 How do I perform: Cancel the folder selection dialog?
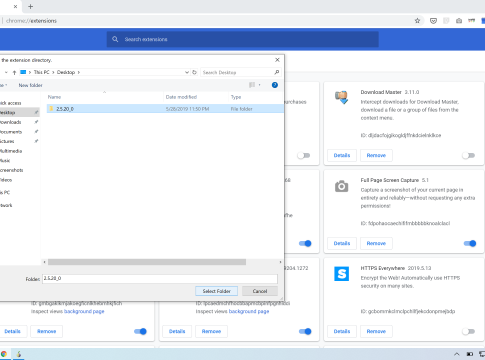click(260, 291)
